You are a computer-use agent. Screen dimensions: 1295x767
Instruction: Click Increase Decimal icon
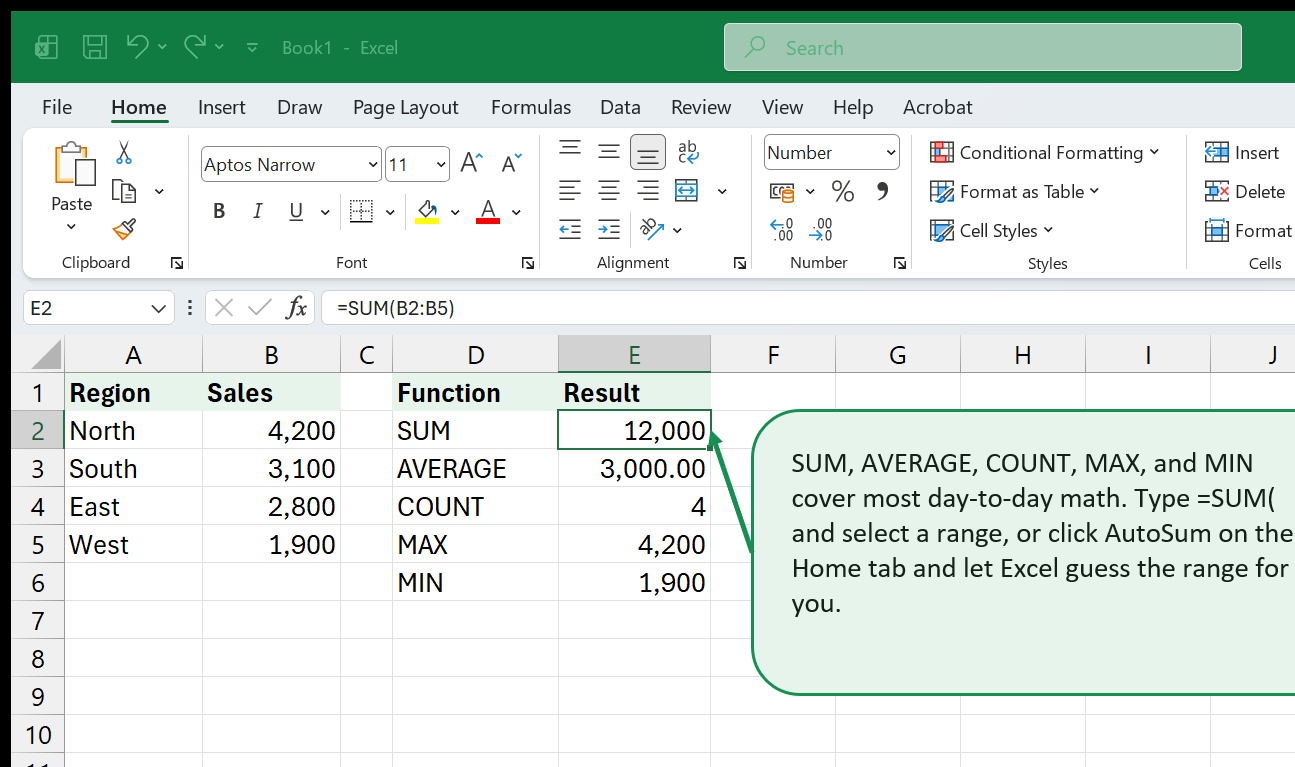(782, 230)
